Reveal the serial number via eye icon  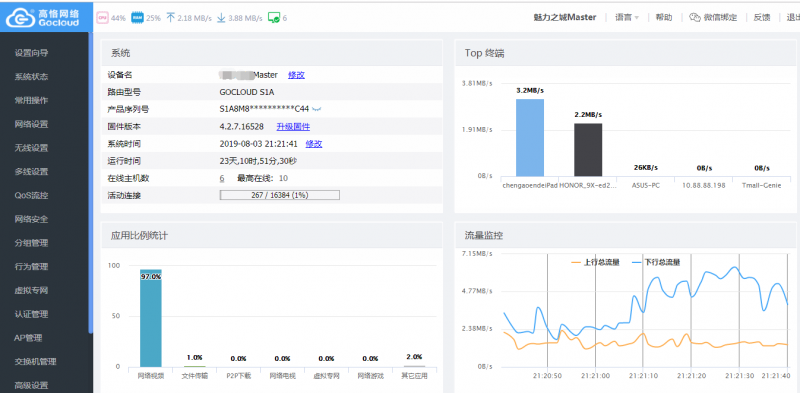(317, 109)
